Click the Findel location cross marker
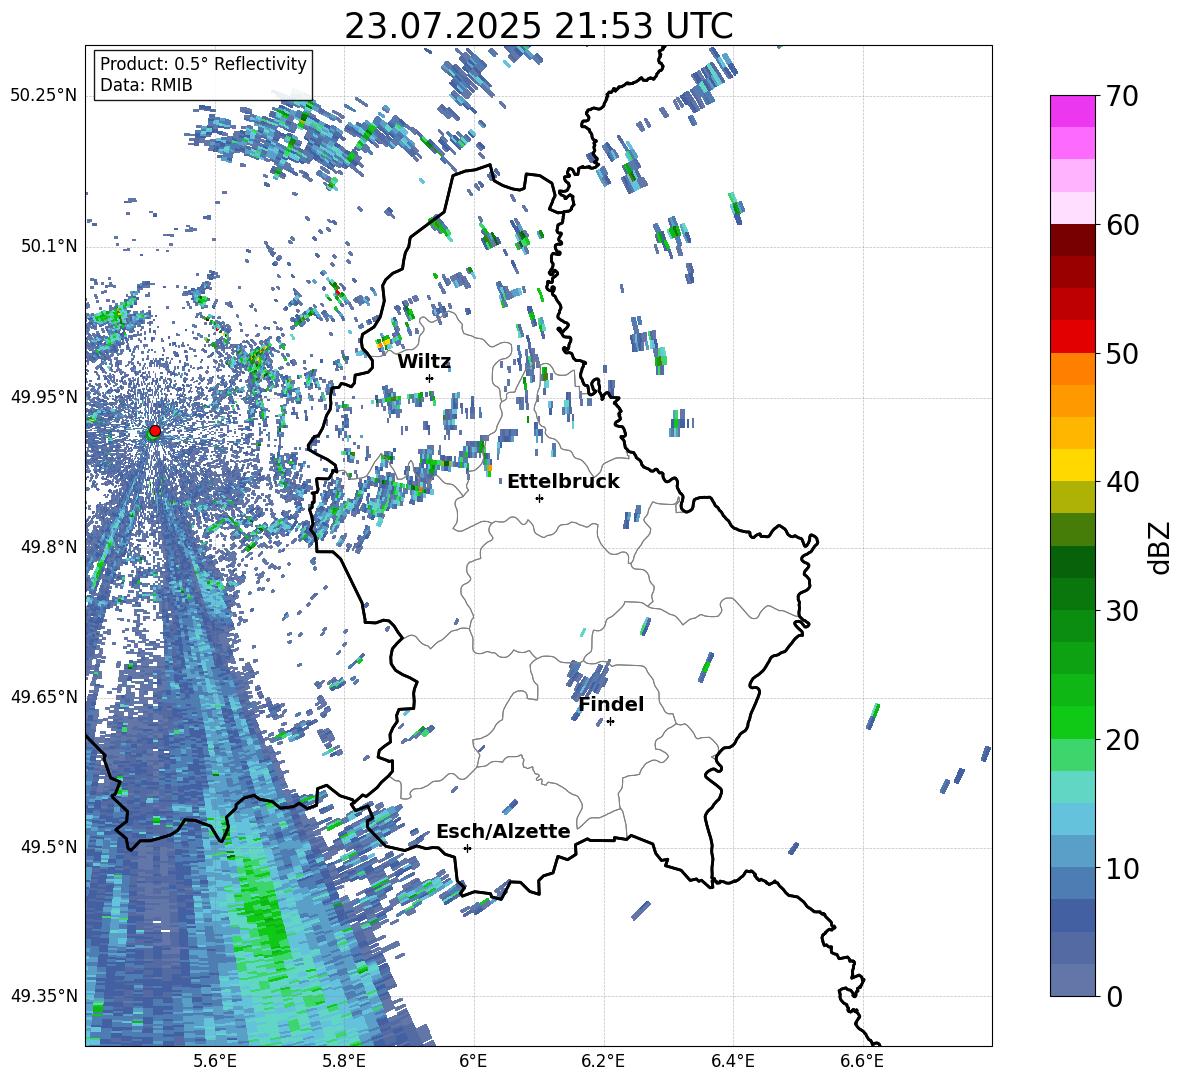 point(610,722)
